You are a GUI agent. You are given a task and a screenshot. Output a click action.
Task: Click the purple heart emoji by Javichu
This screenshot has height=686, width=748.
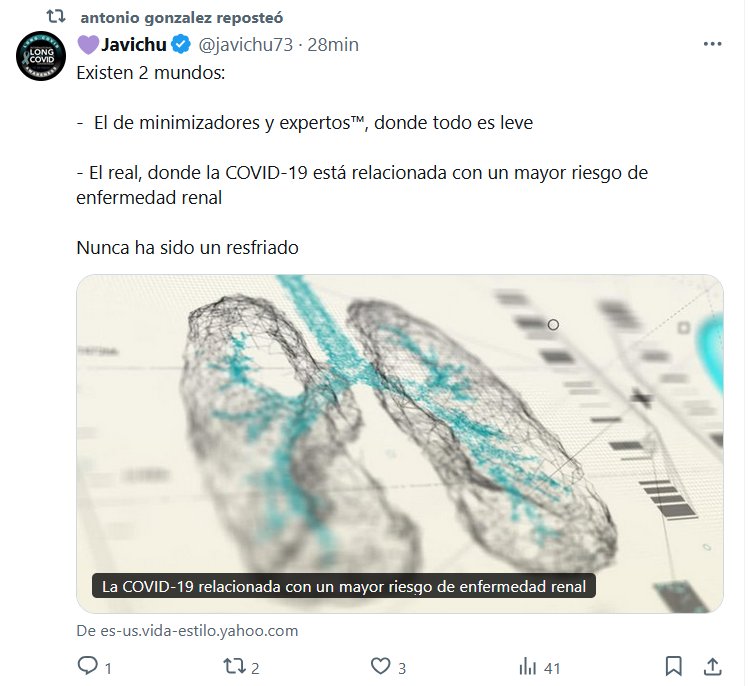tap(88, 45)
